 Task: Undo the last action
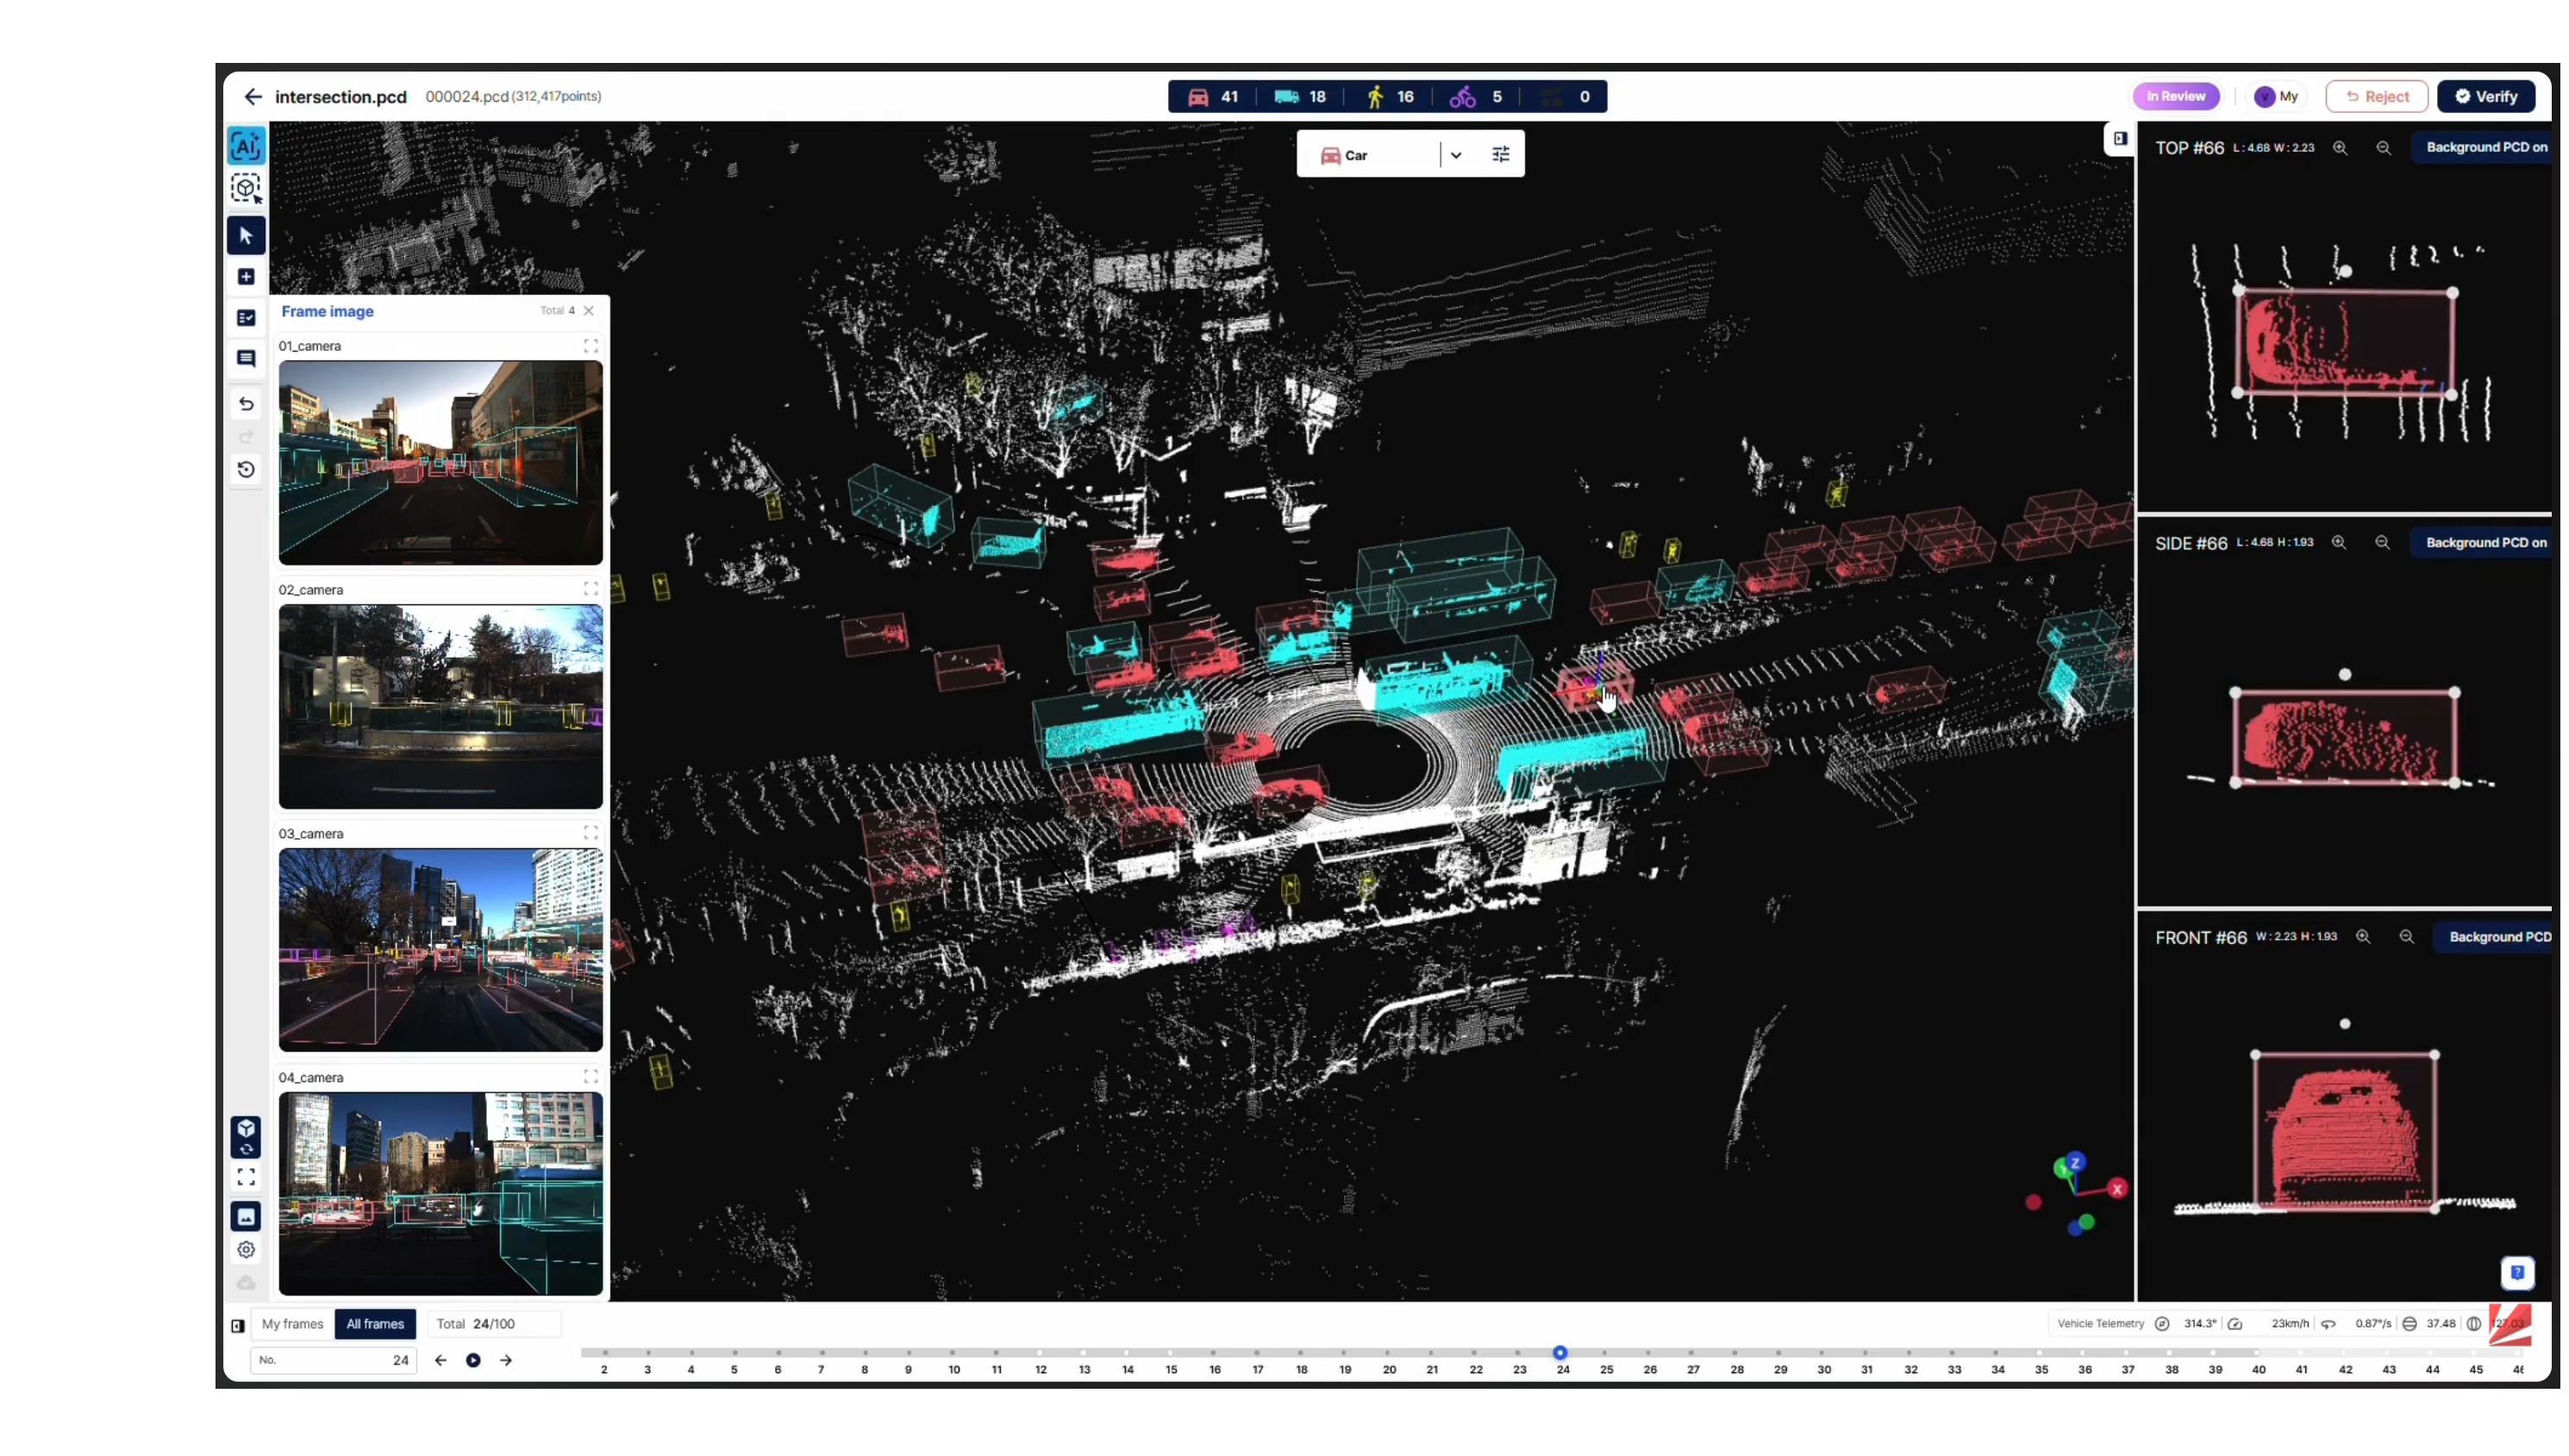click(x=246, y=404)
